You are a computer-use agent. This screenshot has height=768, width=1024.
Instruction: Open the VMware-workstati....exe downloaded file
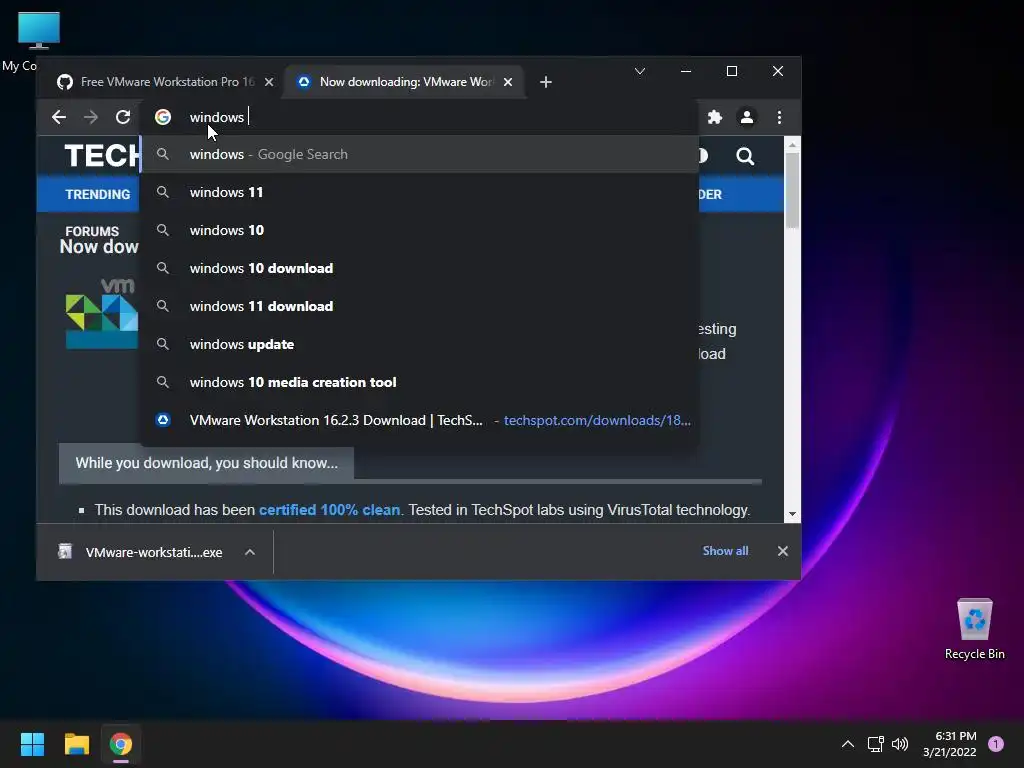tap(141, 552)
